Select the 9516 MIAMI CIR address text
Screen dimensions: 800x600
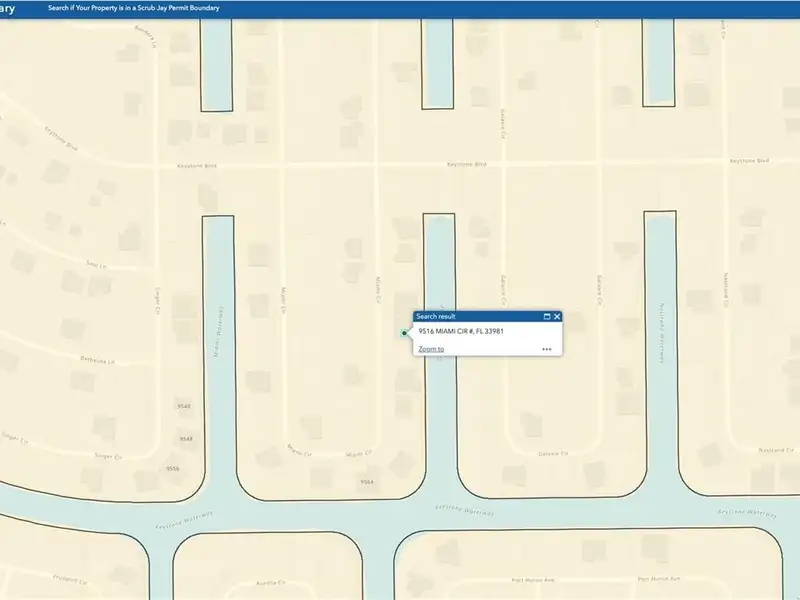tap(460, 331)
